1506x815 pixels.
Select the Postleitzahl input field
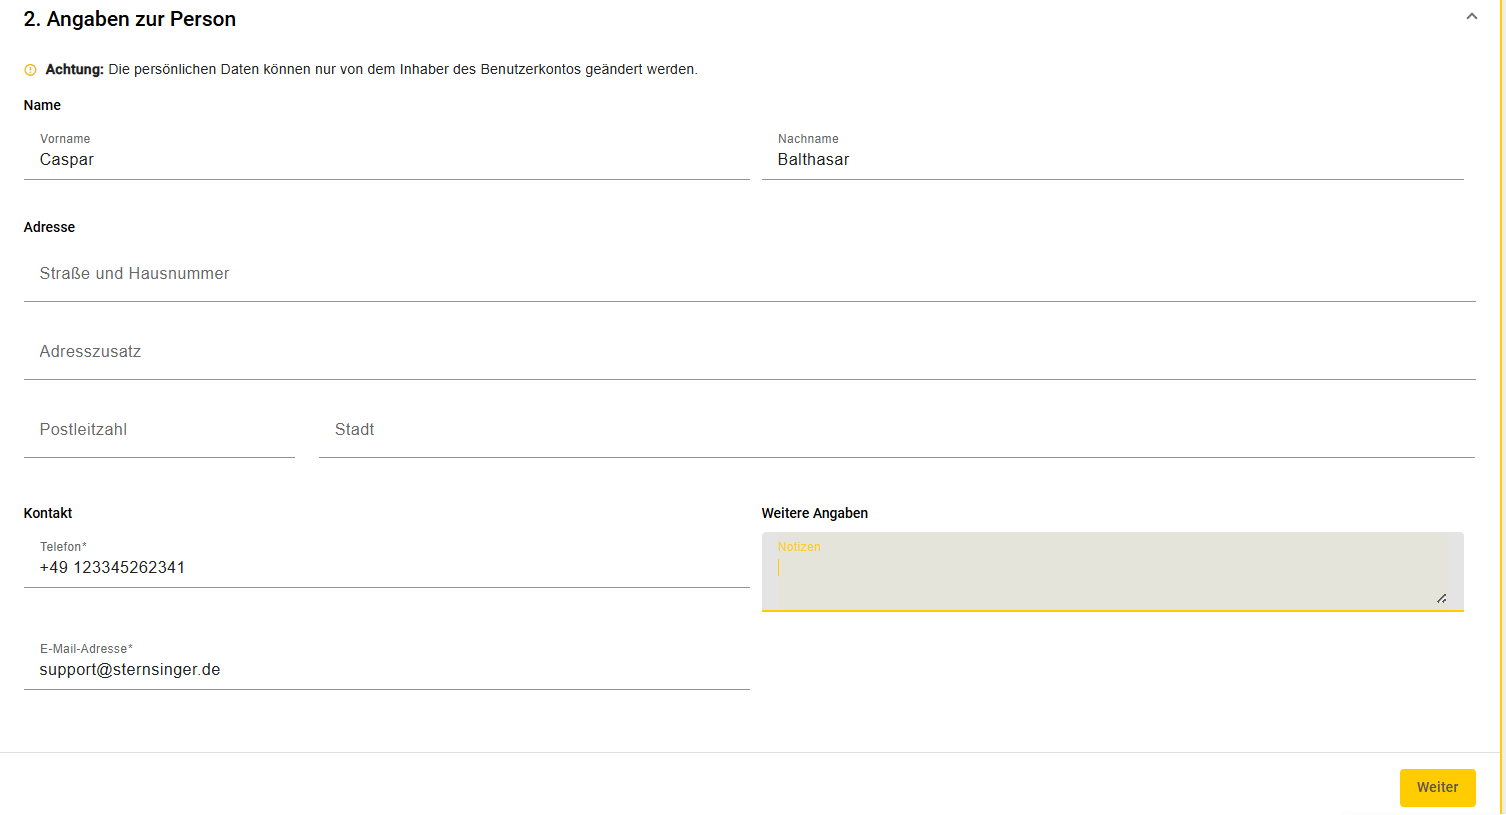[x=159, y=430]
